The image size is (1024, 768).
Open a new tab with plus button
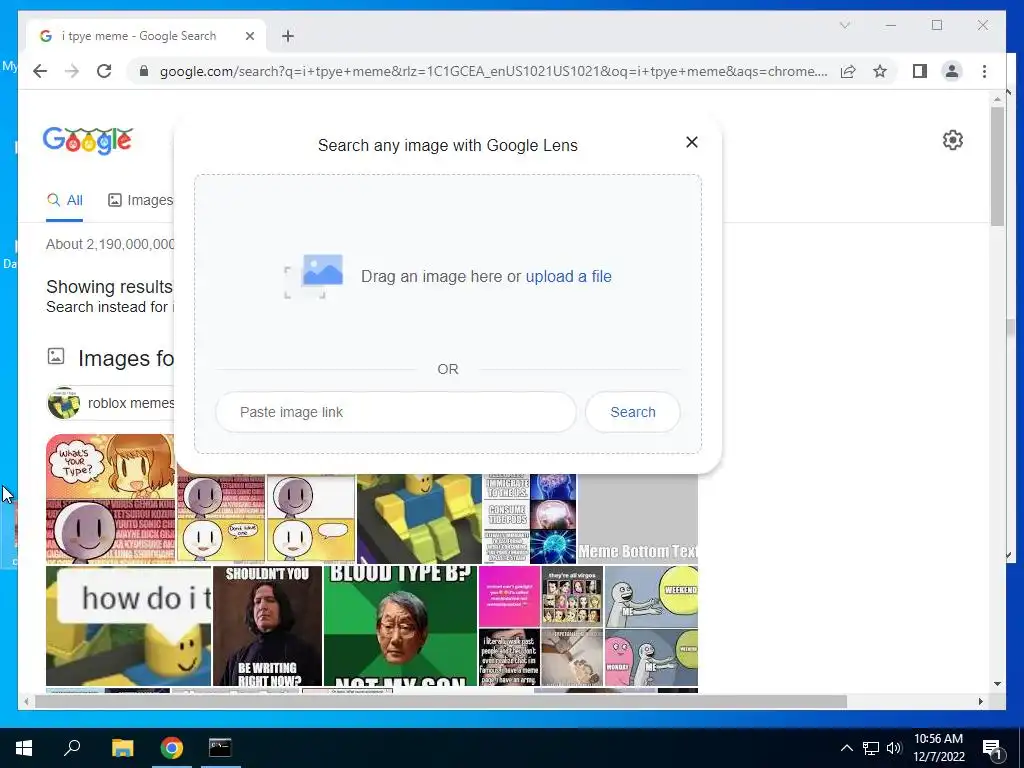click(x=288, y=36)
